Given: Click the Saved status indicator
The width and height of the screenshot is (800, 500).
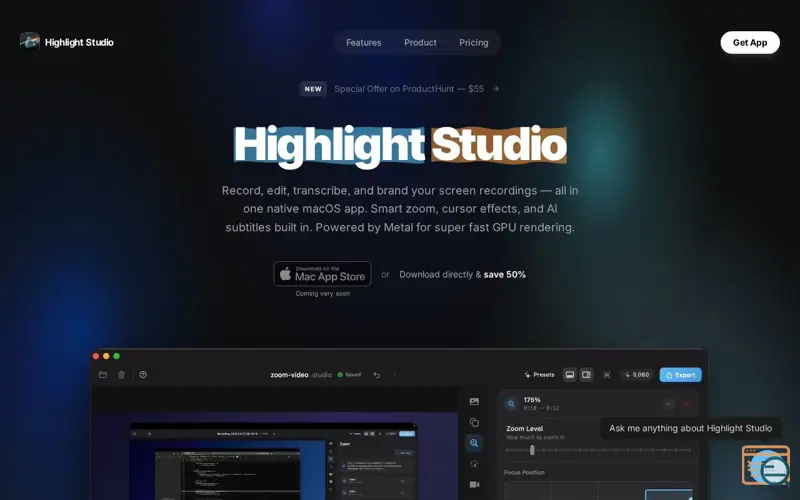Looking at the screenshot, I should (x=349, y=375).
